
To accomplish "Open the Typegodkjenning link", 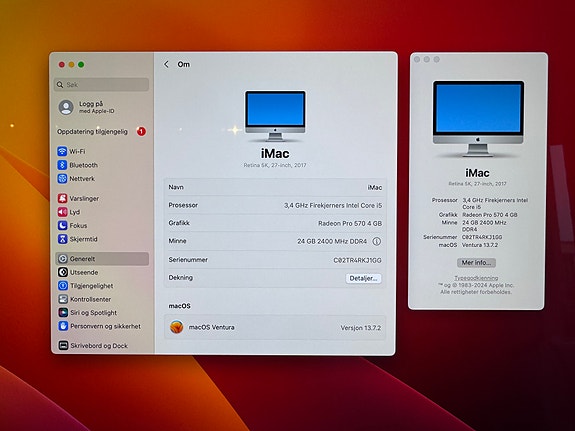I will pyautogui.click(x=476, y=278).
